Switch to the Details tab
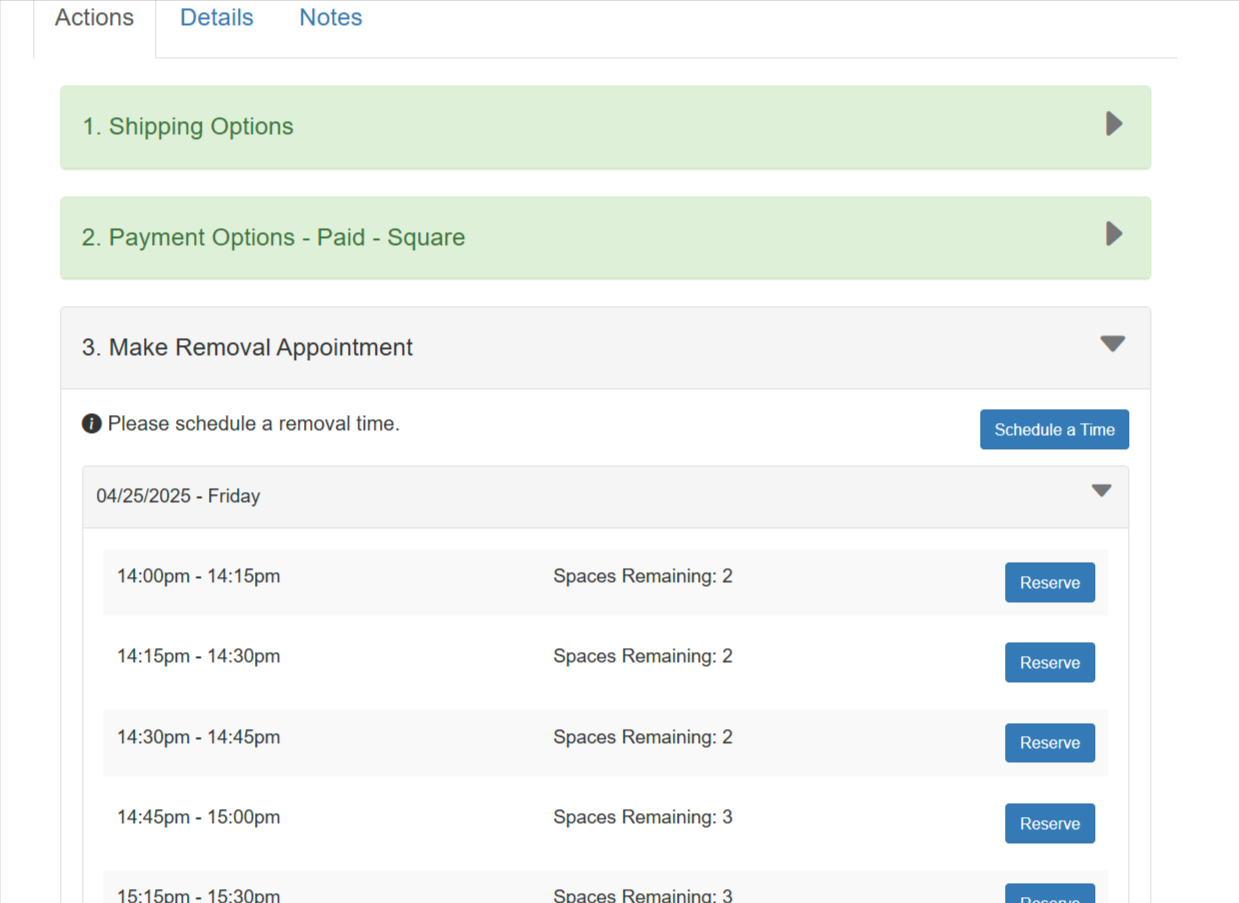 (216, 18)
